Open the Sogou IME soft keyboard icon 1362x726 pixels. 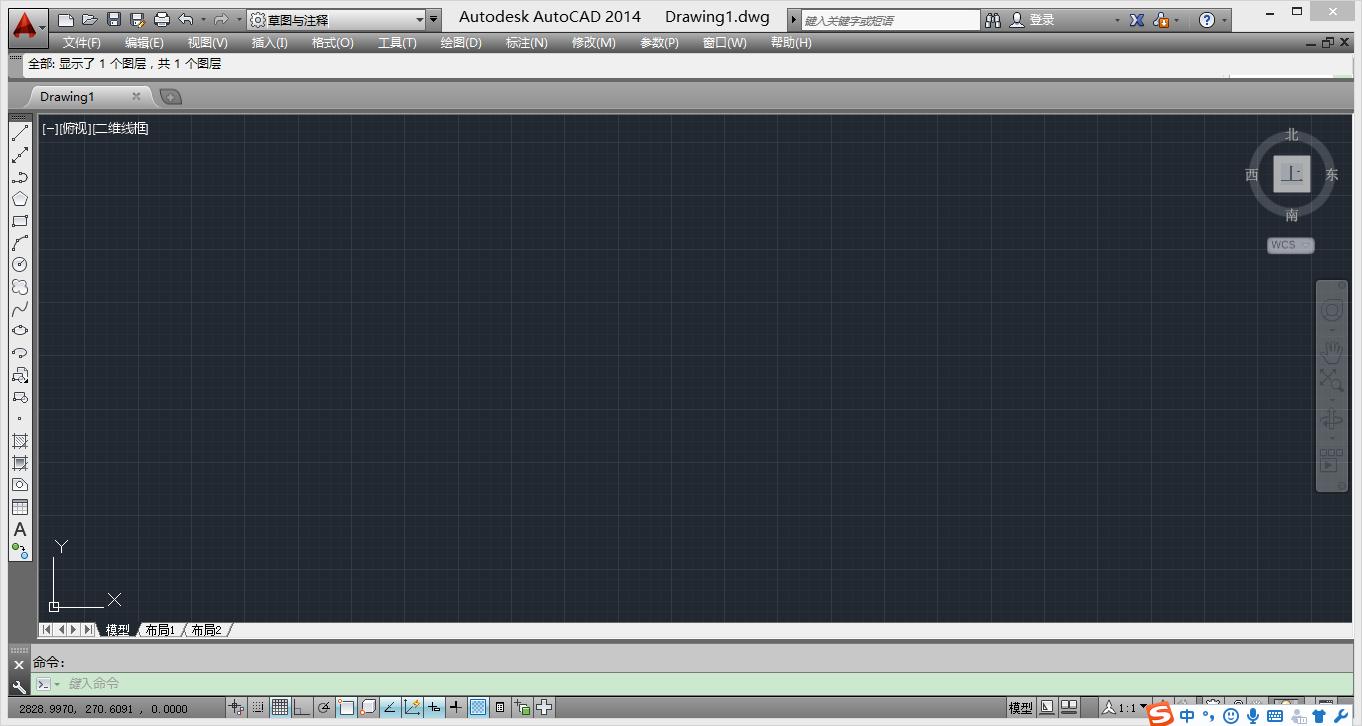1276,716
